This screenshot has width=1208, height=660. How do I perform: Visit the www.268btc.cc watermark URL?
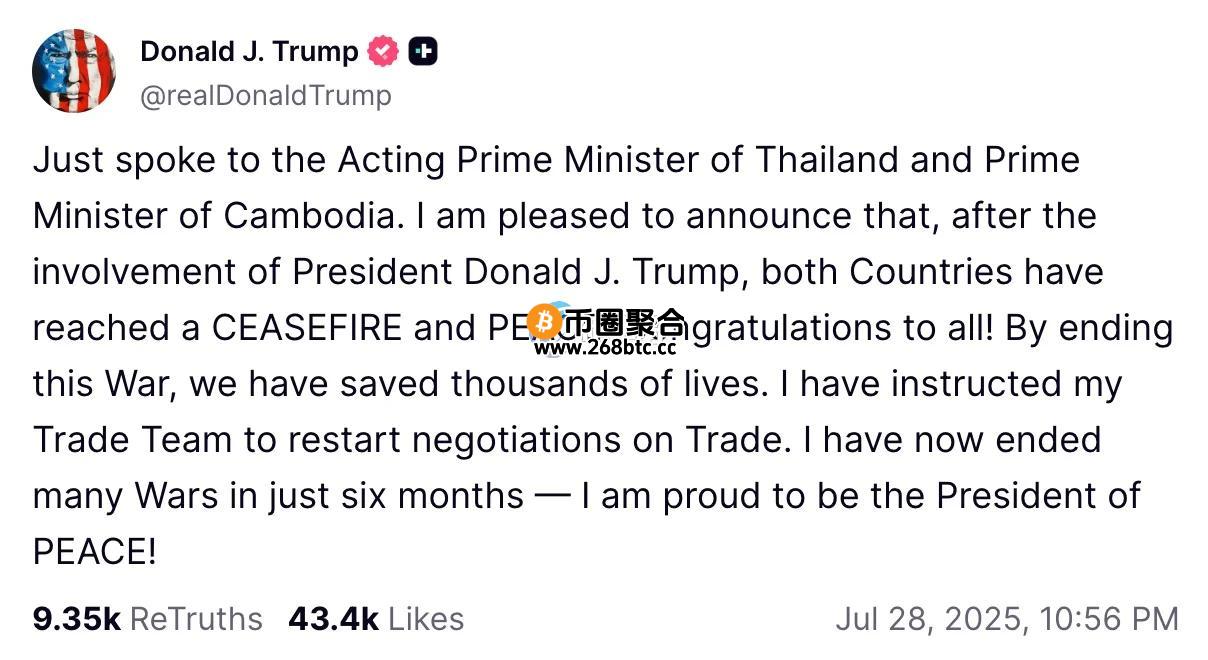(605, 348)
